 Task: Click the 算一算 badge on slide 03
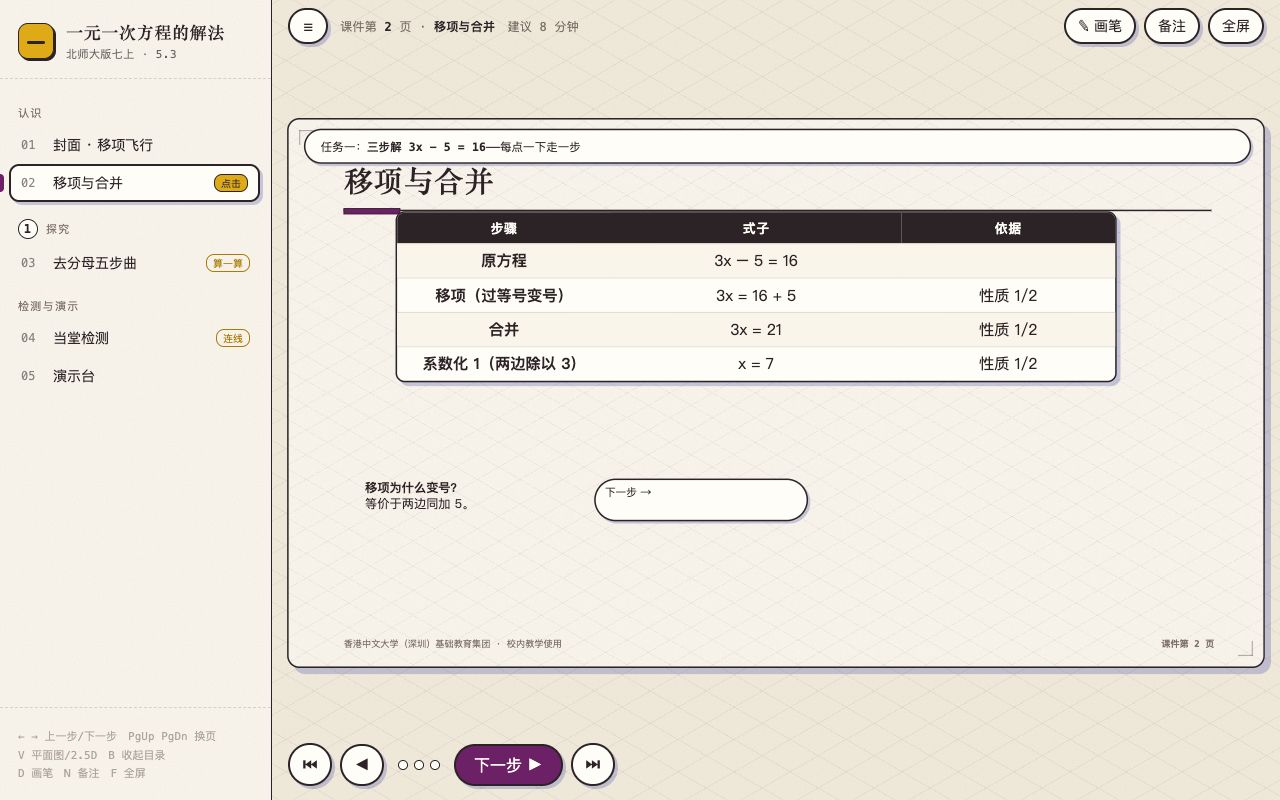coord(228,263)
